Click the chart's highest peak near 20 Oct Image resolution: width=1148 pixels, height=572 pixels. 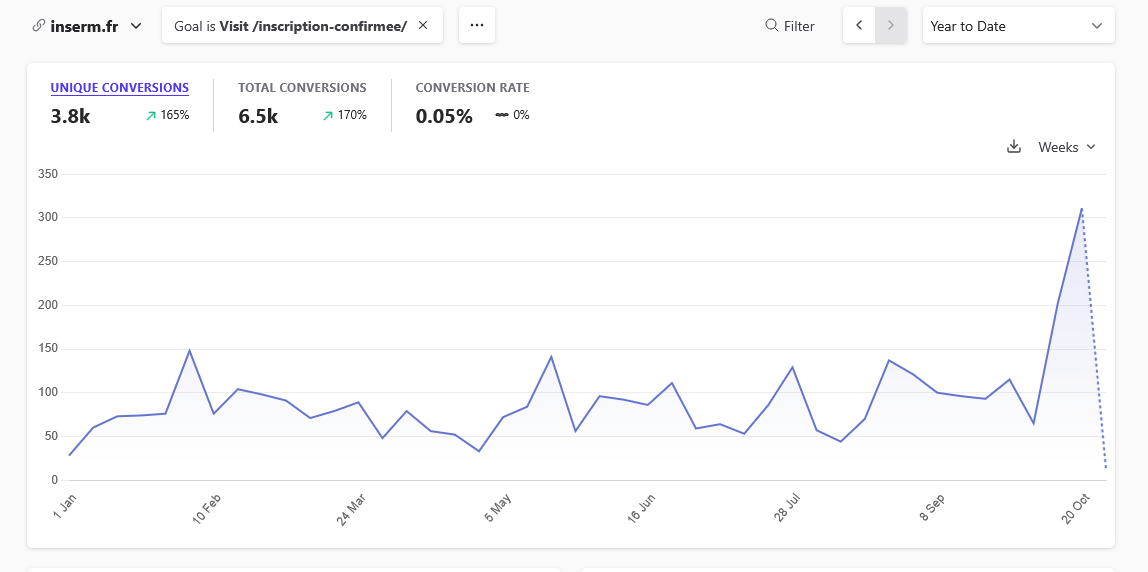[1081, 209]
